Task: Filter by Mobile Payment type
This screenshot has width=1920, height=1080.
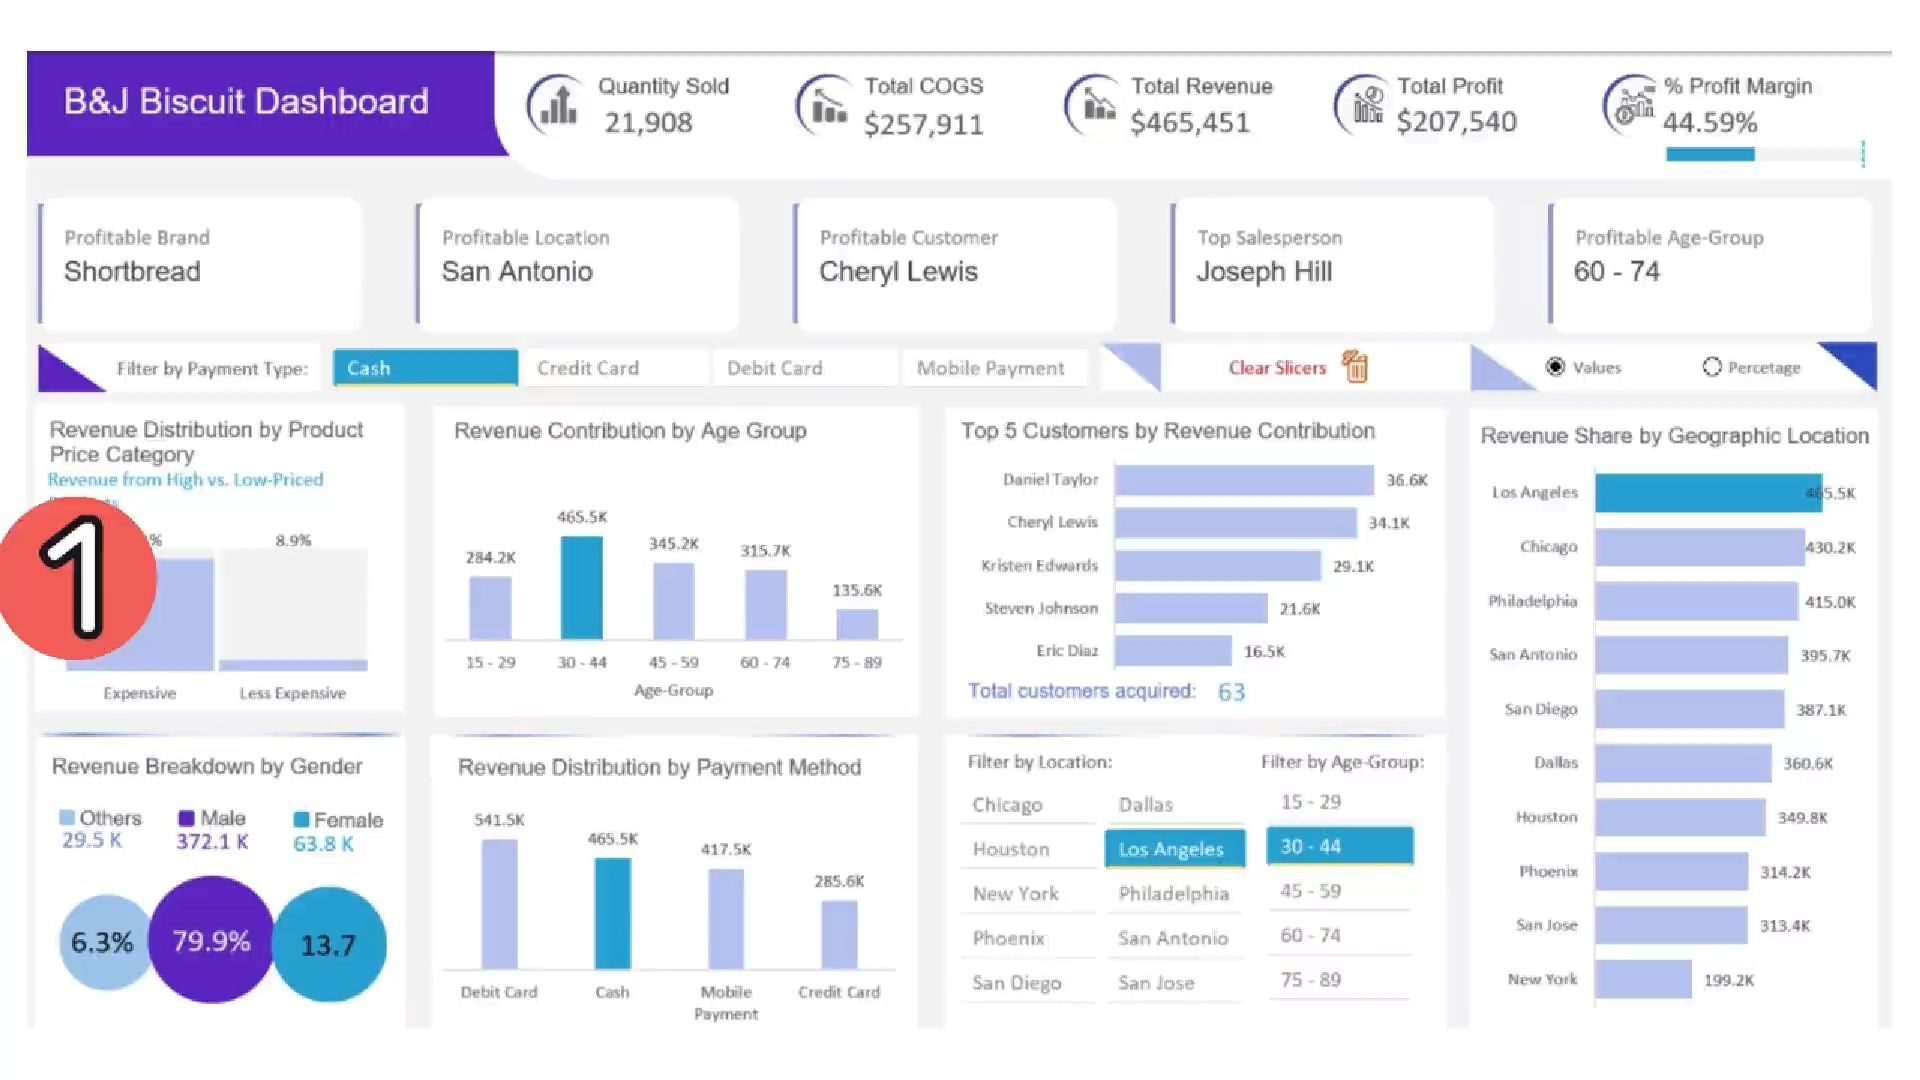Action: pyautogui.click(x=994, y=368)
